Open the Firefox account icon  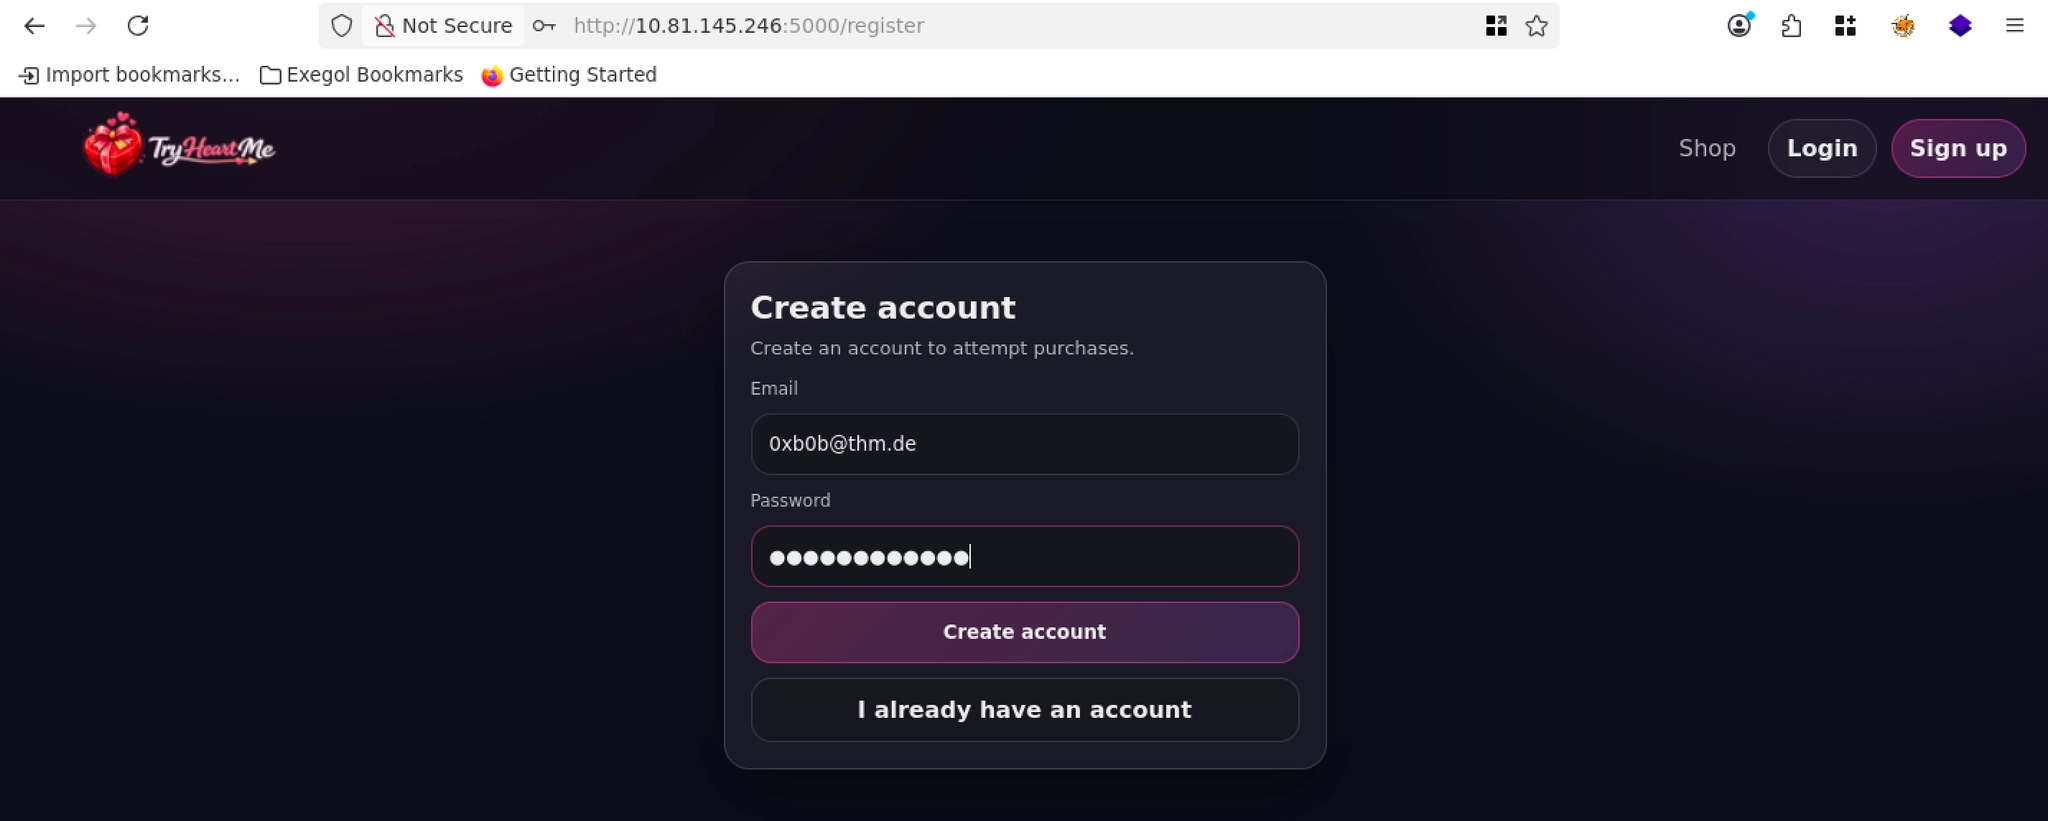tap(1740, 26)
